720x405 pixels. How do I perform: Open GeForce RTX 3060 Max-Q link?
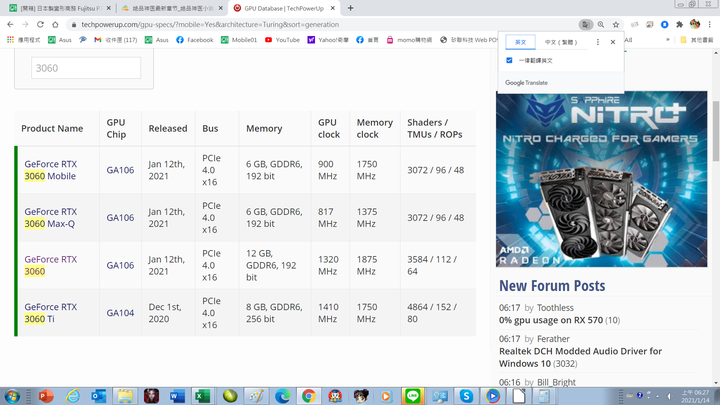coord(51,218)
